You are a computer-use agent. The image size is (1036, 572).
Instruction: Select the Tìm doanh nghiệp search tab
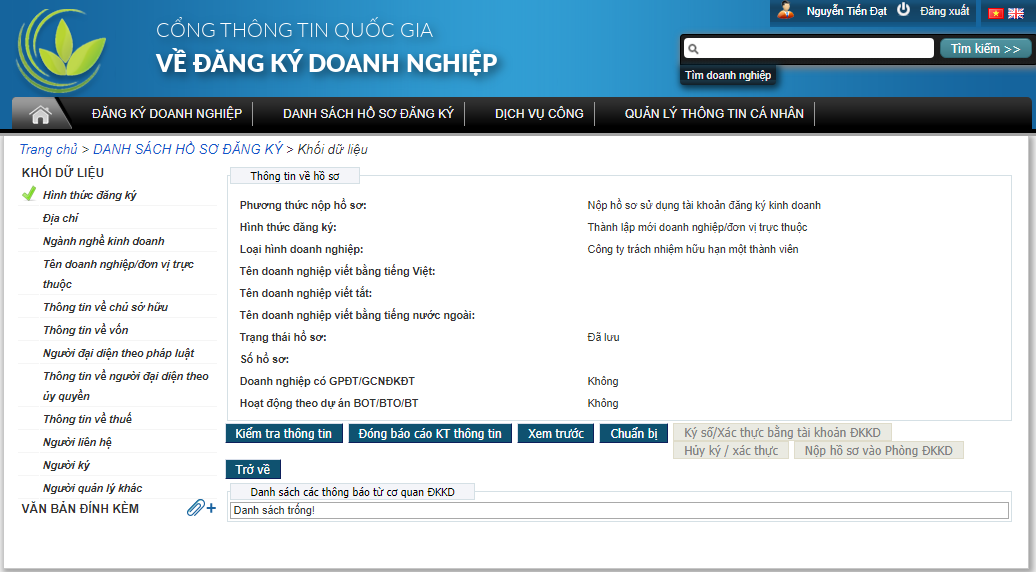coord(727,75)
